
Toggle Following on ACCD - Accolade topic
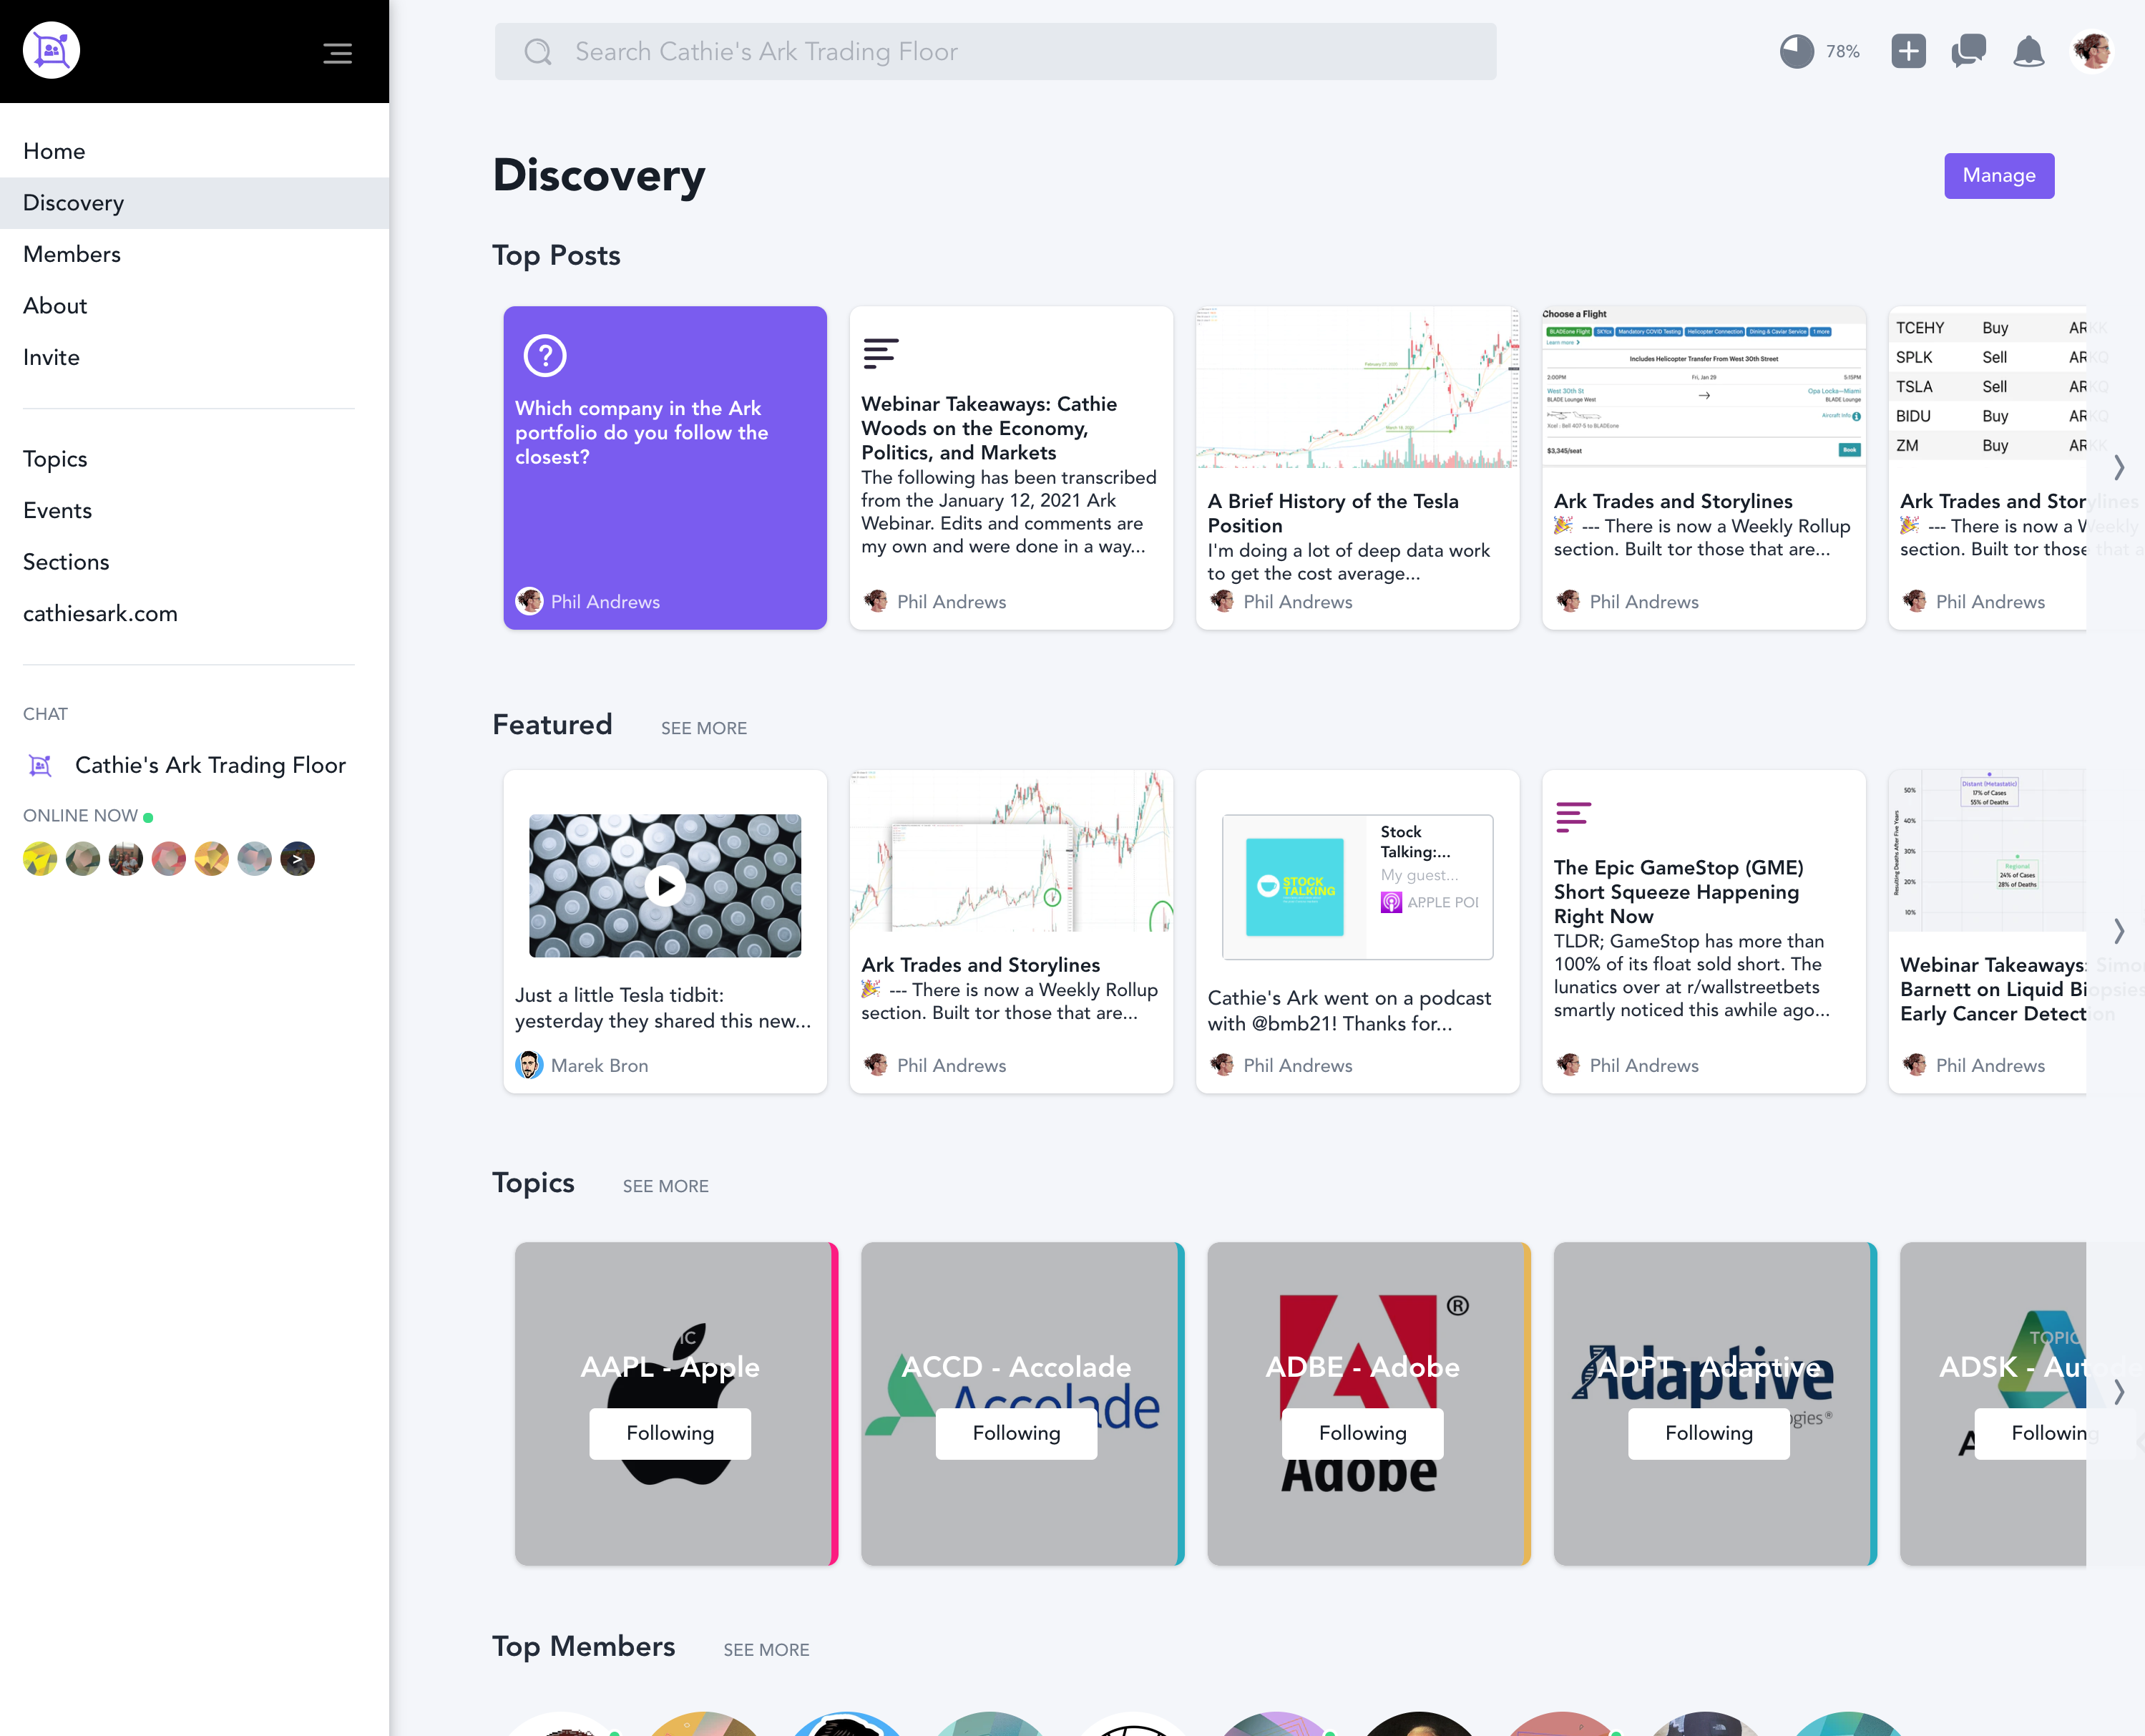pos(1016,1433)
